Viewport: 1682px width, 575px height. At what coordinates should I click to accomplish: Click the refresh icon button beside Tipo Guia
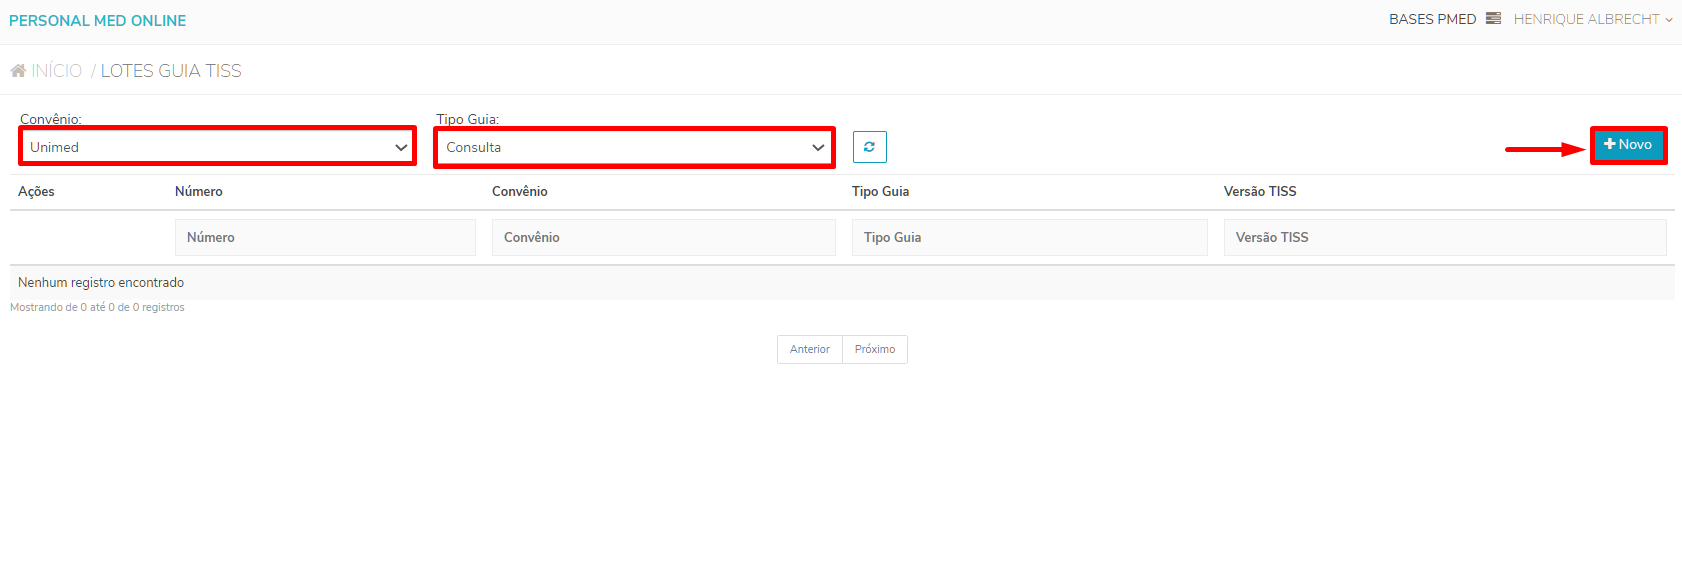(x=869, y=147)
